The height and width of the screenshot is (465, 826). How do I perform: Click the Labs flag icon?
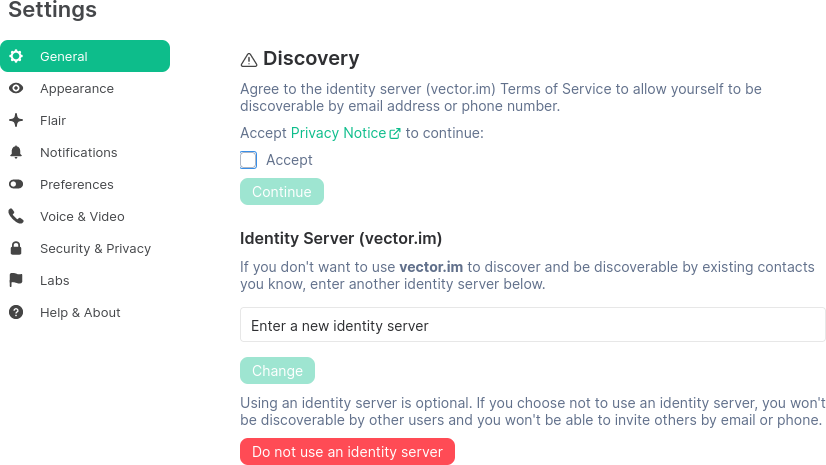coord(16,280)
